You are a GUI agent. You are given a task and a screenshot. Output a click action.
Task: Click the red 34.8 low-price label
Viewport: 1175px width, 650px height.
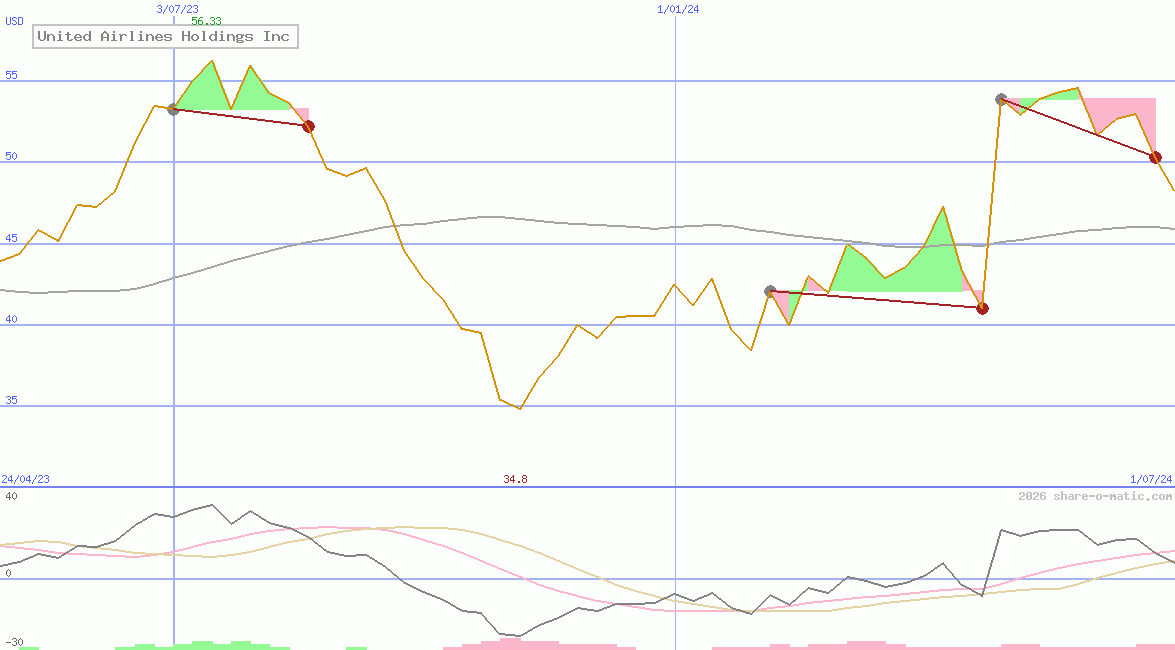(x=515, y=479)
